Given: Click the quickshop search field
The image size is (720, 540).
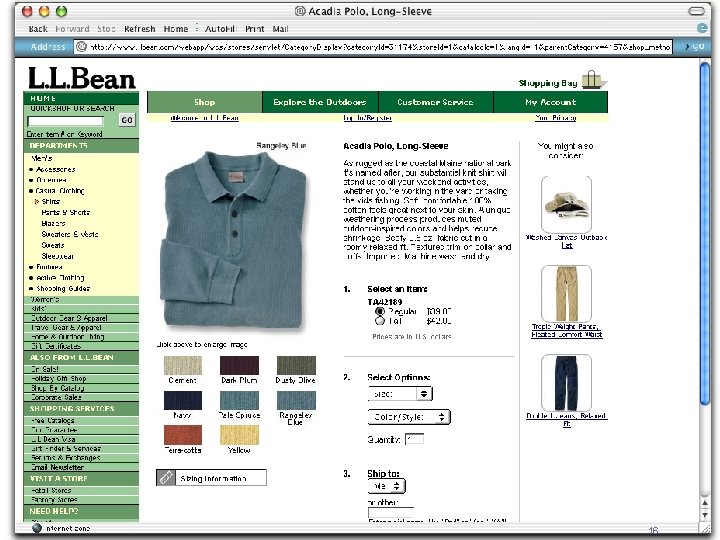Looking at the screenshot, I should tap(65, 121).
